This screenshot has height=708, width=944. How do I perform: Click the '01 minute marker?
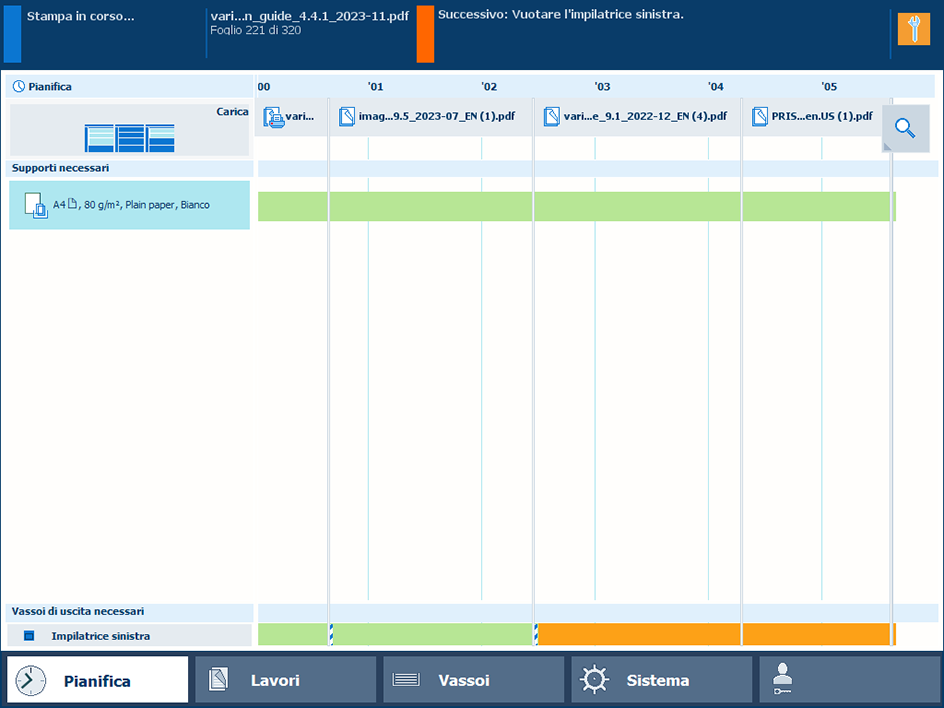pos(375,87)
